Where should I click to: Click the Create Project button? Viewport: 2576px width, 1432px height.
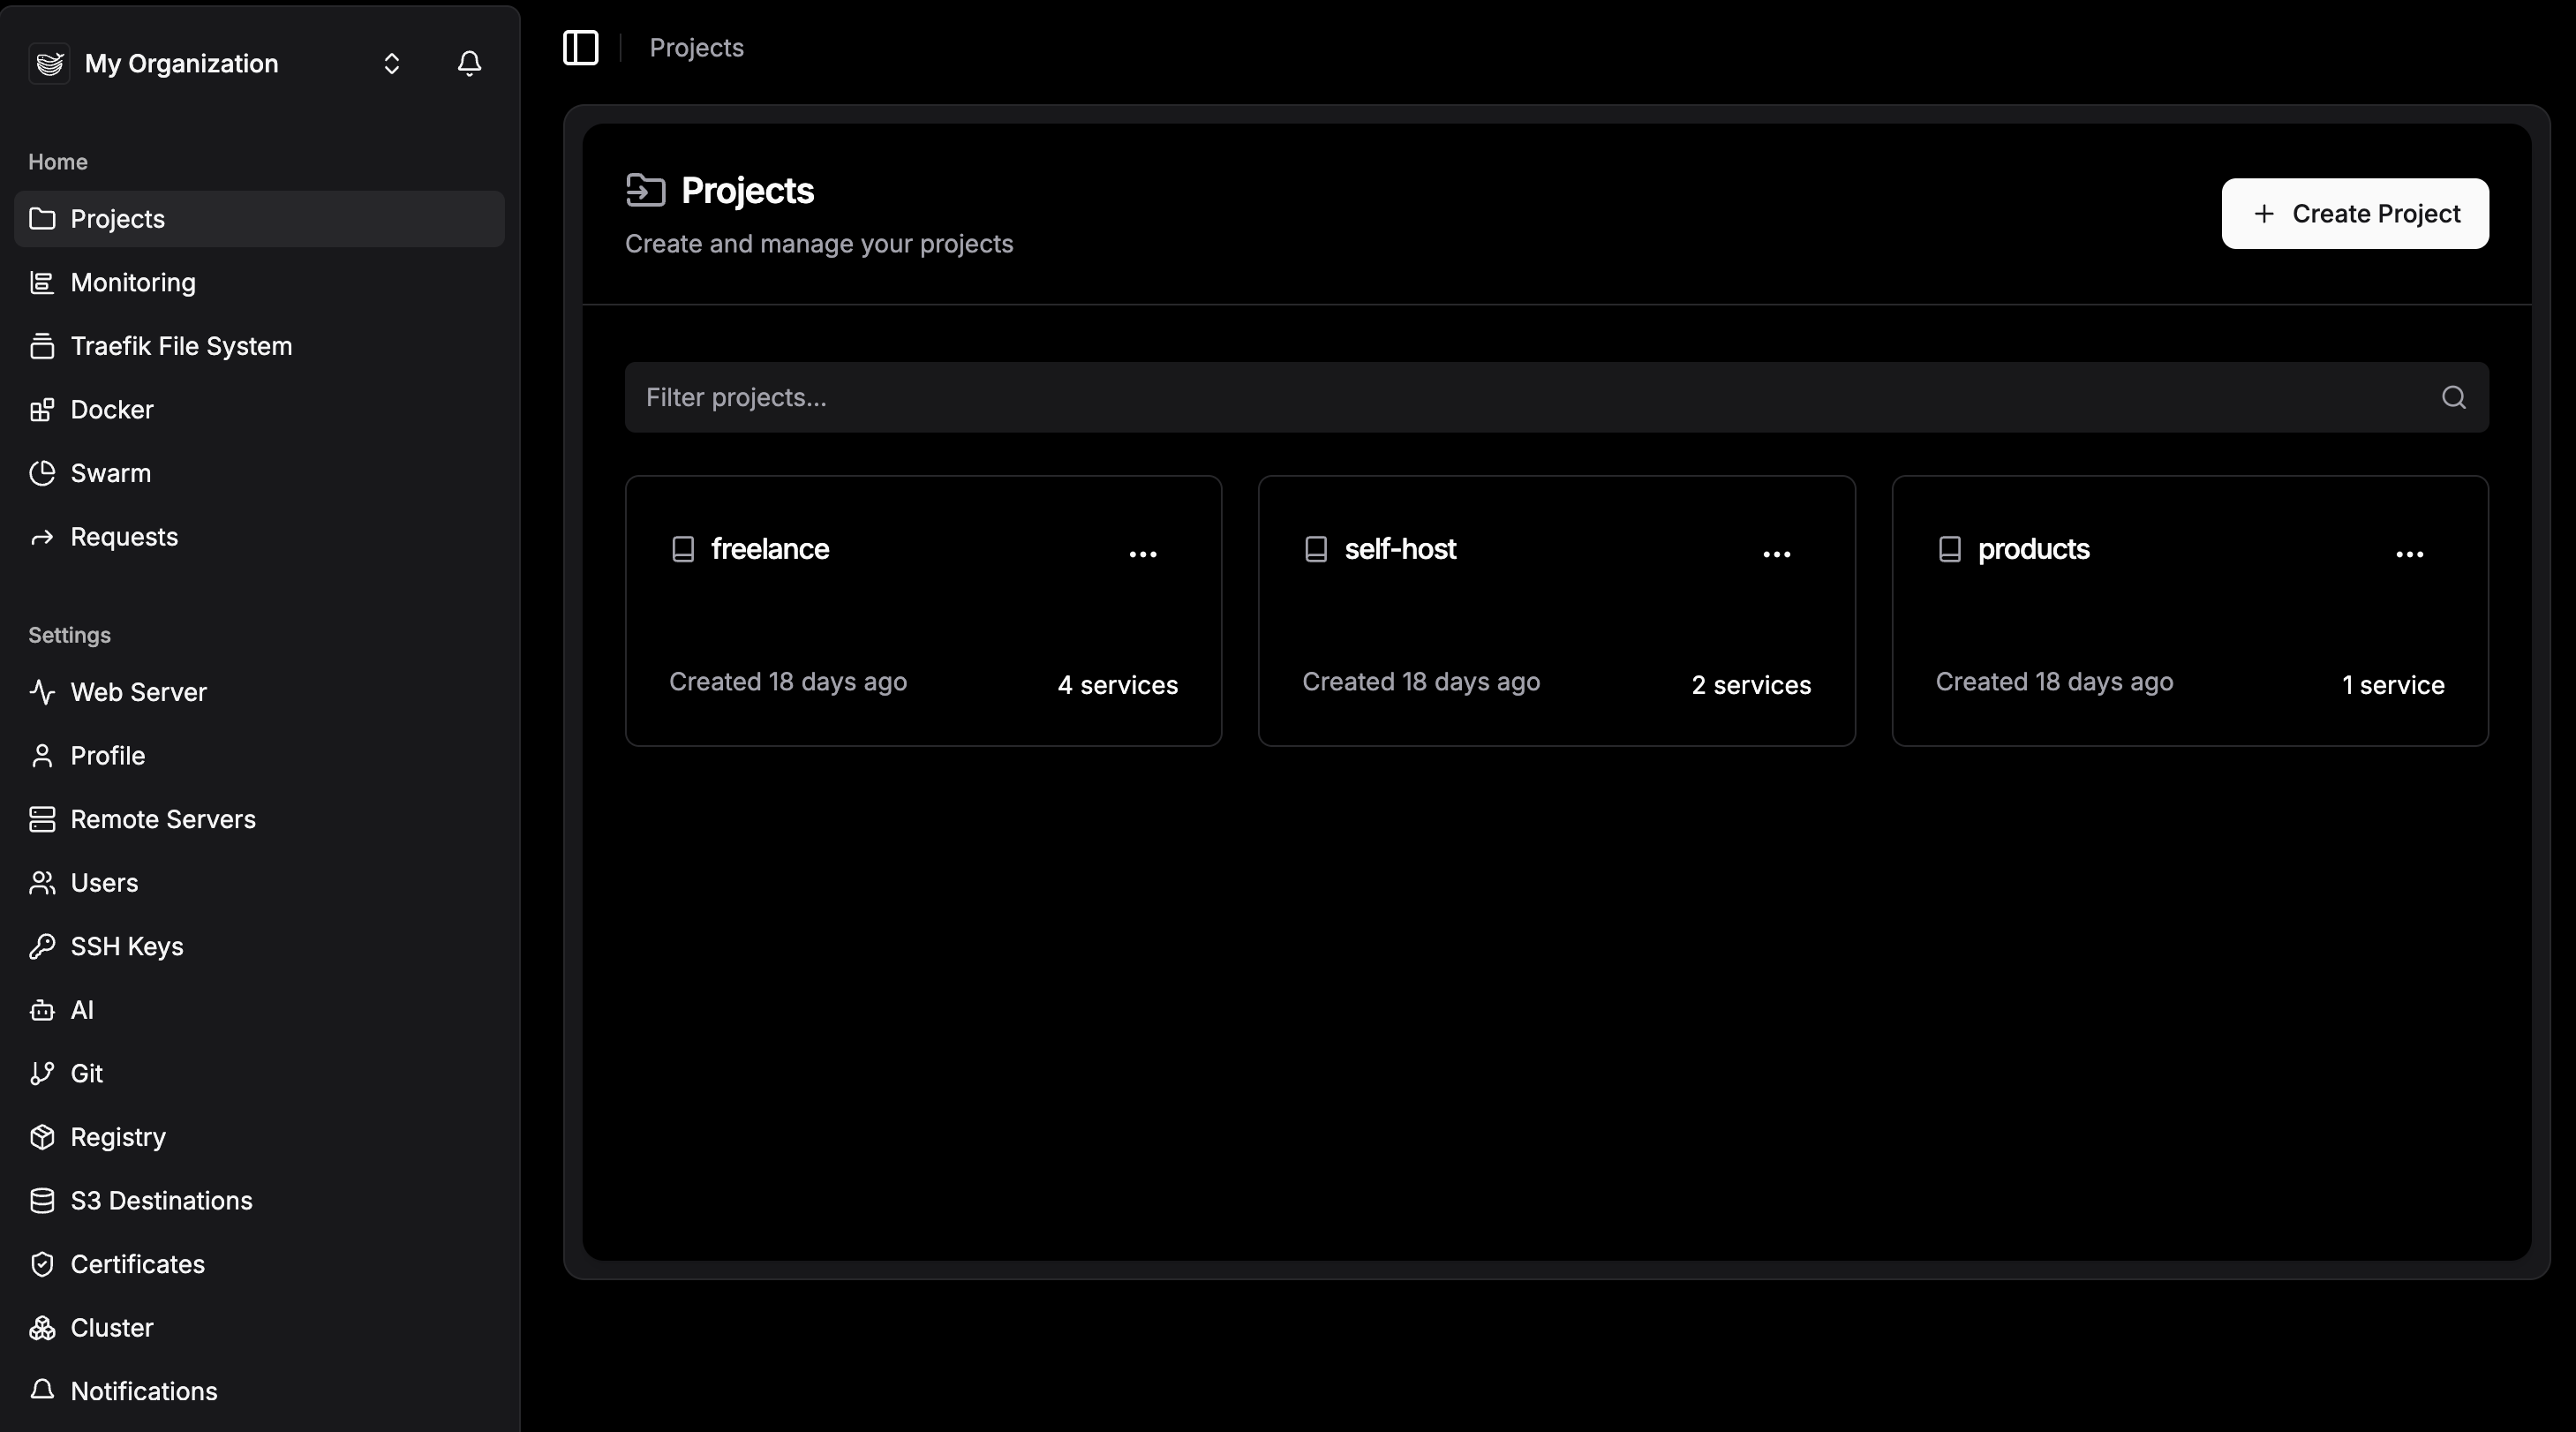pyautogui.click(x=2354, y=214)
